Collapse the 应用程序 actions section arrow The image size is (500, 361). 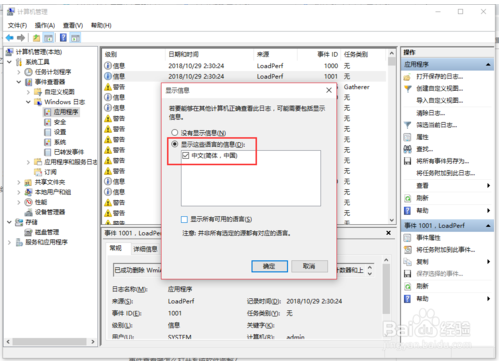488,64
